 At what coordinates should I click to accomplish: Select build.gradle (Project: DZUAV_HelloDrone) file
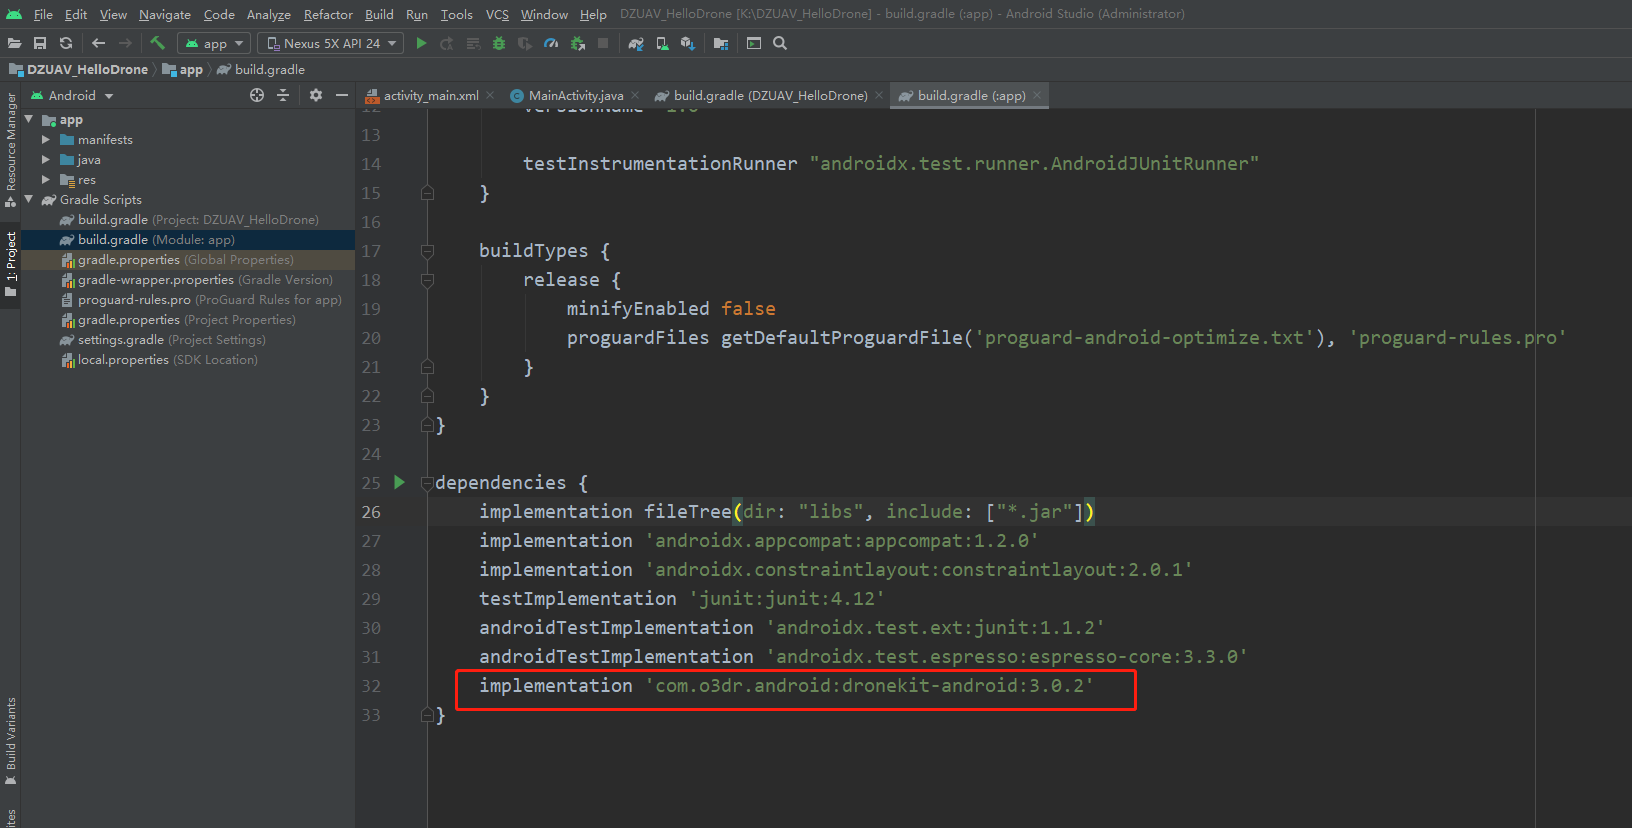click(x=188, y=219)
